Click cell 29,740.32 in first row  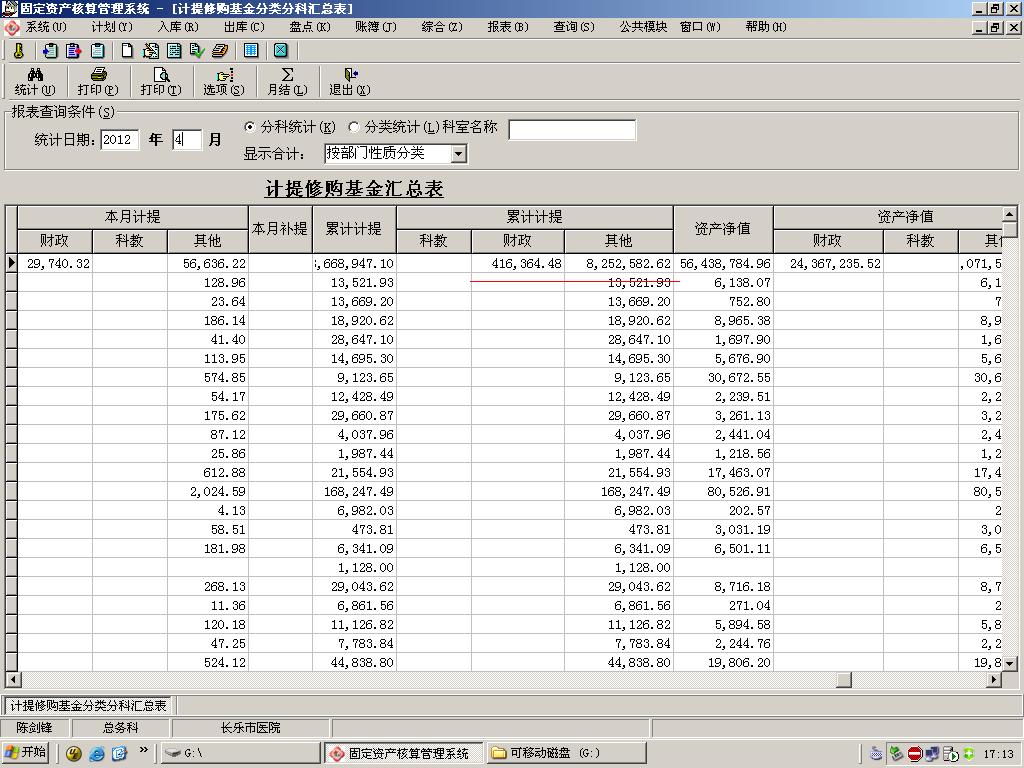[55, 263]
